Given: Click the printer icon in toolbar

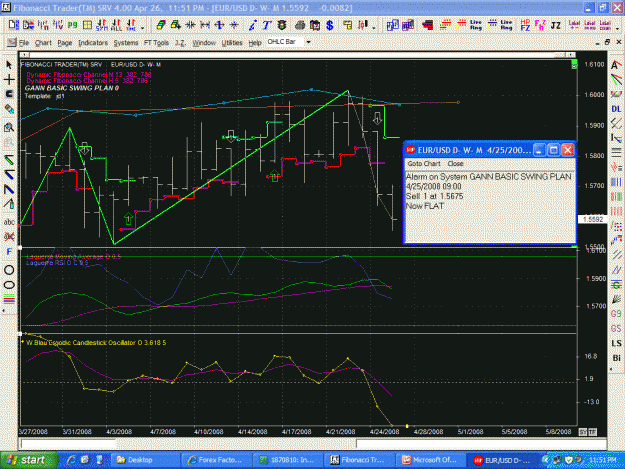Looking at the screenshot, I should tap(300, 26).
